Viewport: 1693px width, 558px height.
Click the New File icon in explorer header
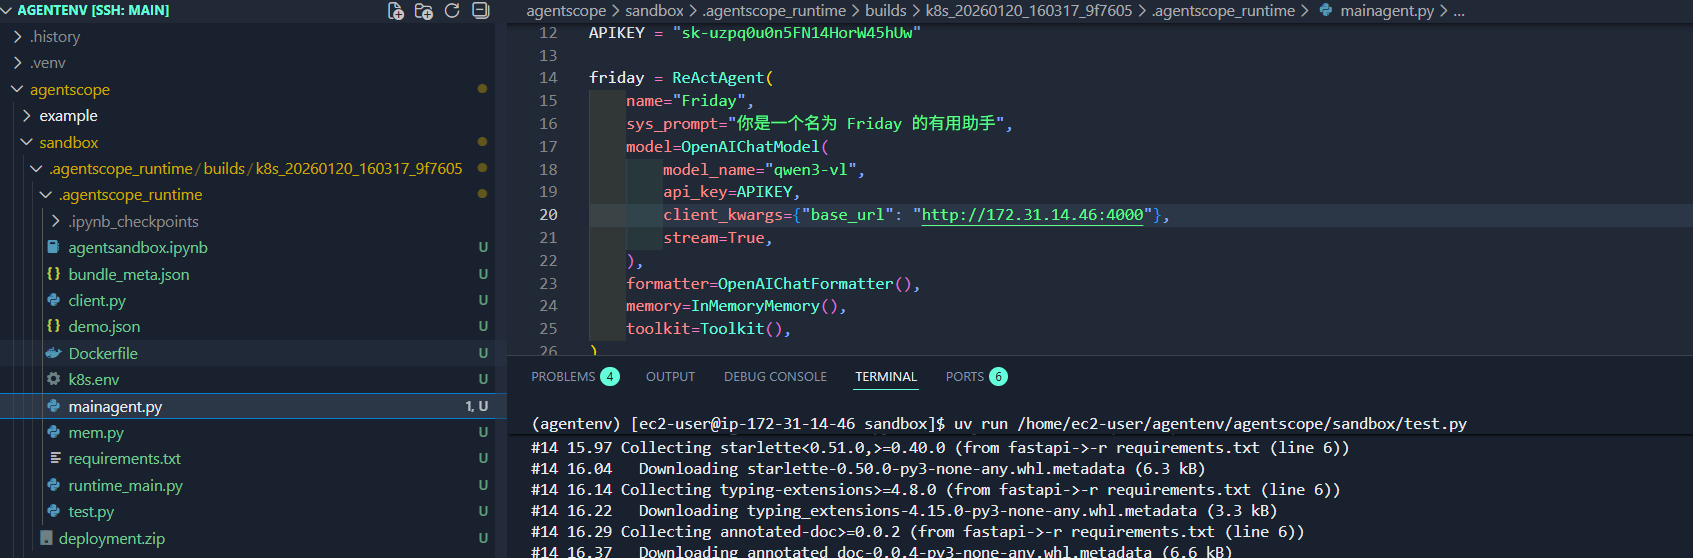tap(396, 11)
